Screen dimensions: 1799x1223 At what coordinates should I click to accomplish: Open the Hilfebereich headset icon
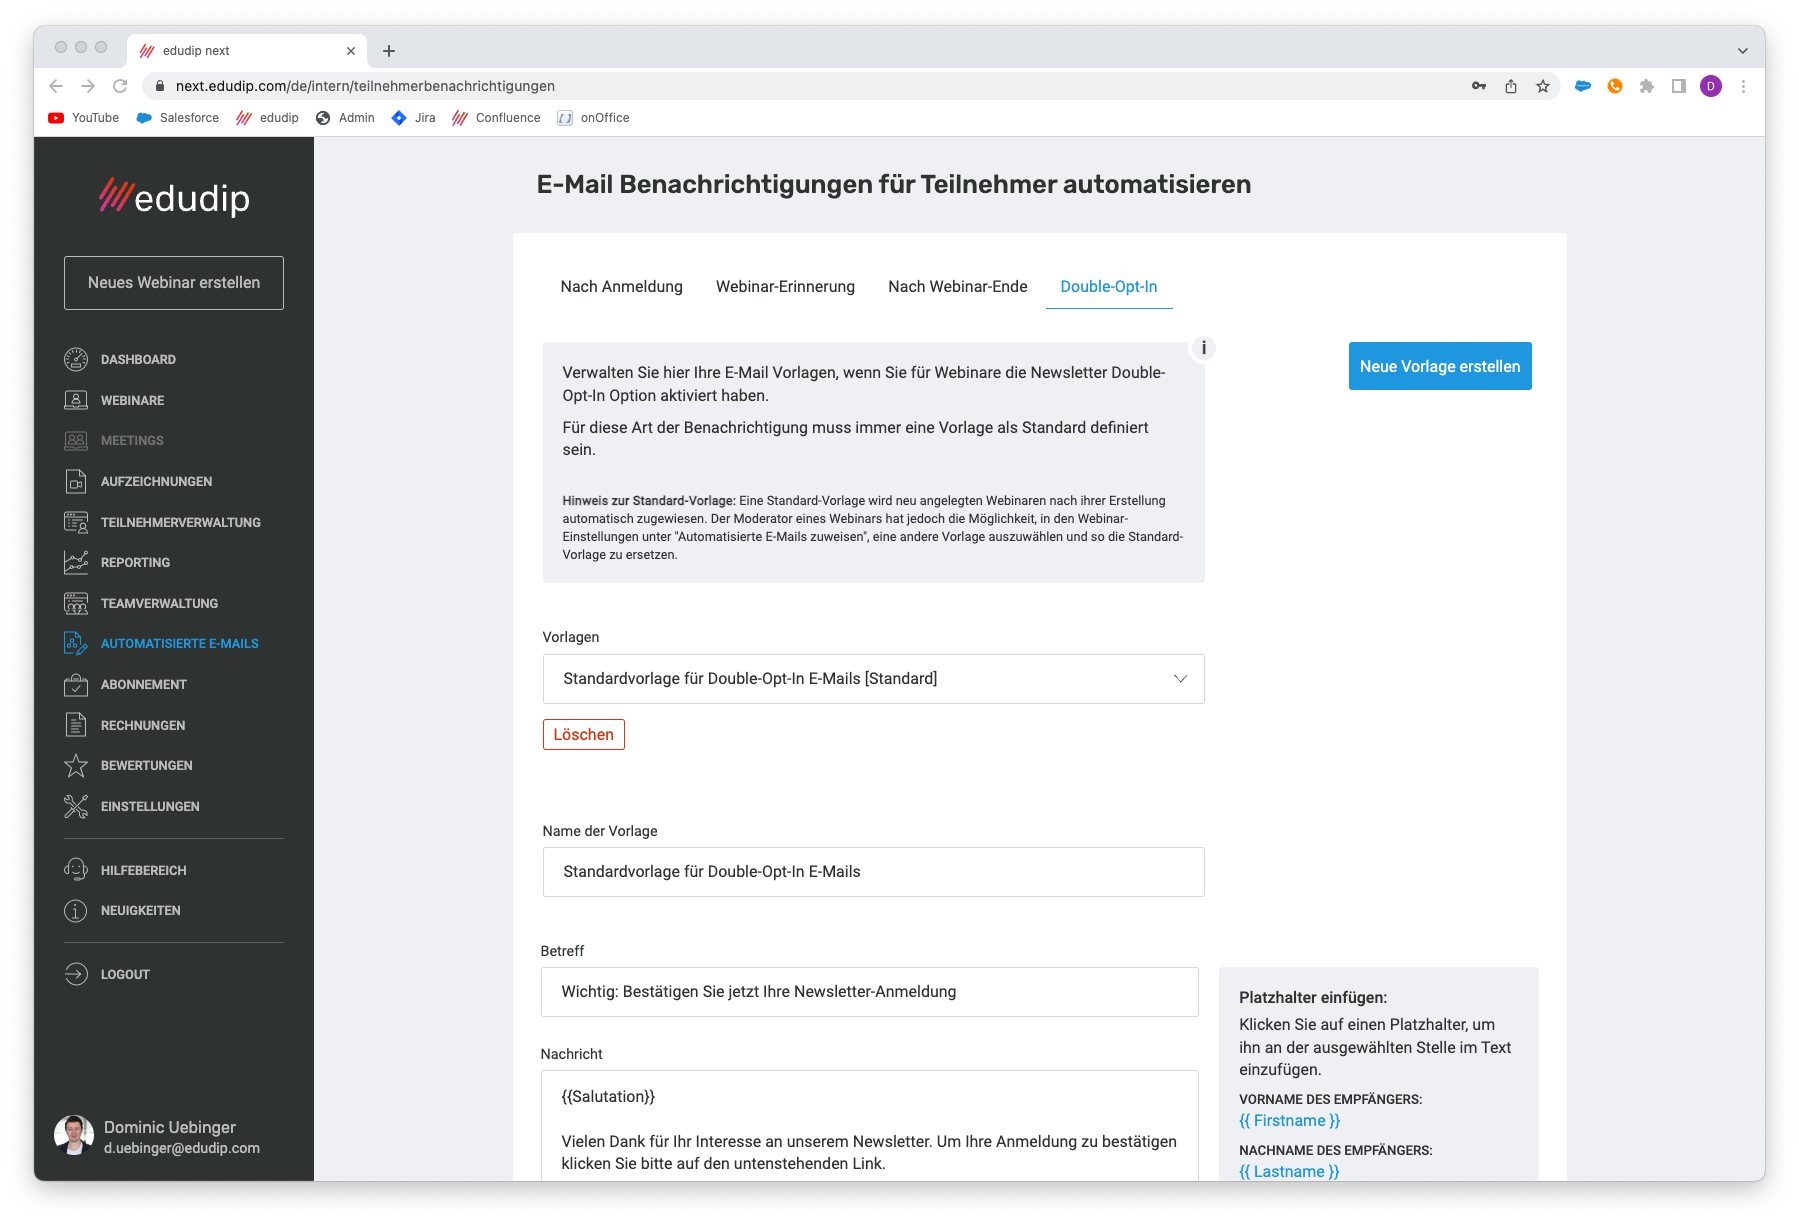click(76, 870)
